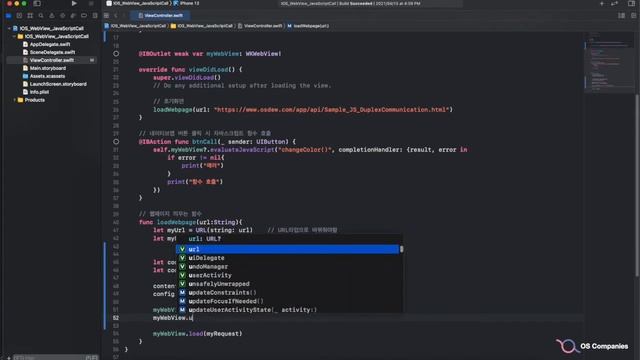The width and height of the screenshot is (640, 360).
Task: Select the updateFocusIfNeeded() autocomplete suggestion
Action: [x=287, y=301]
